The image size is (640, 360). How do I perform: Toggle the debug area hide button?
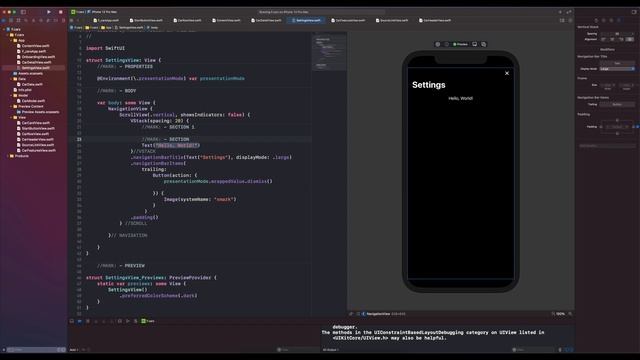pyautogui.click(x=72, y=321)
